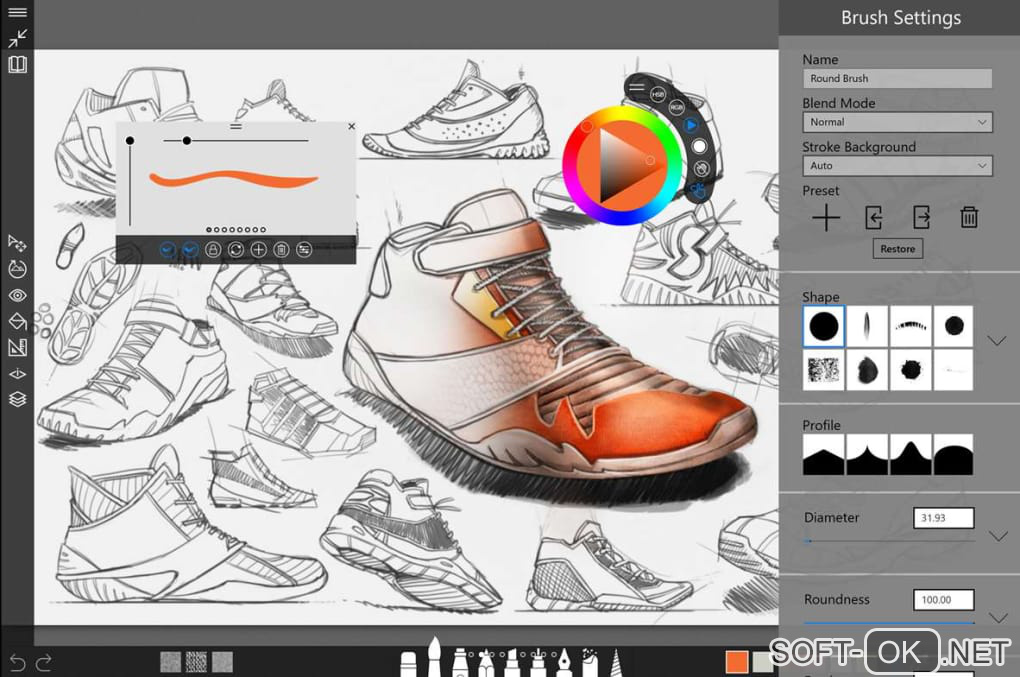Select the first brush Profile curve

824,455
